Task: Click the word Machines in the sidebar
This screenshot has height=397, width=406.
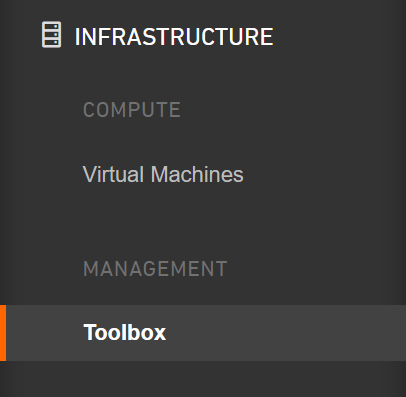Action: pyautogui.click(x=197, y=174)
